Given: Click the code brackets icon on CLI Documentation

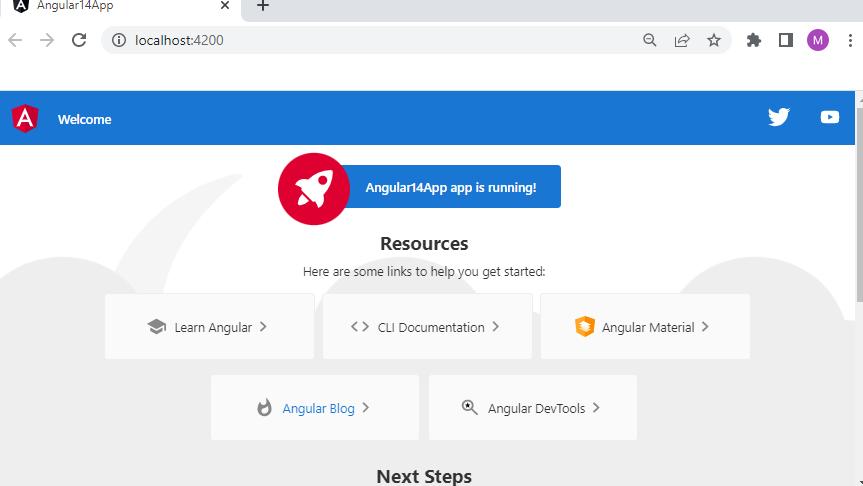Looking at the screenshot, I should coord(360,327).
